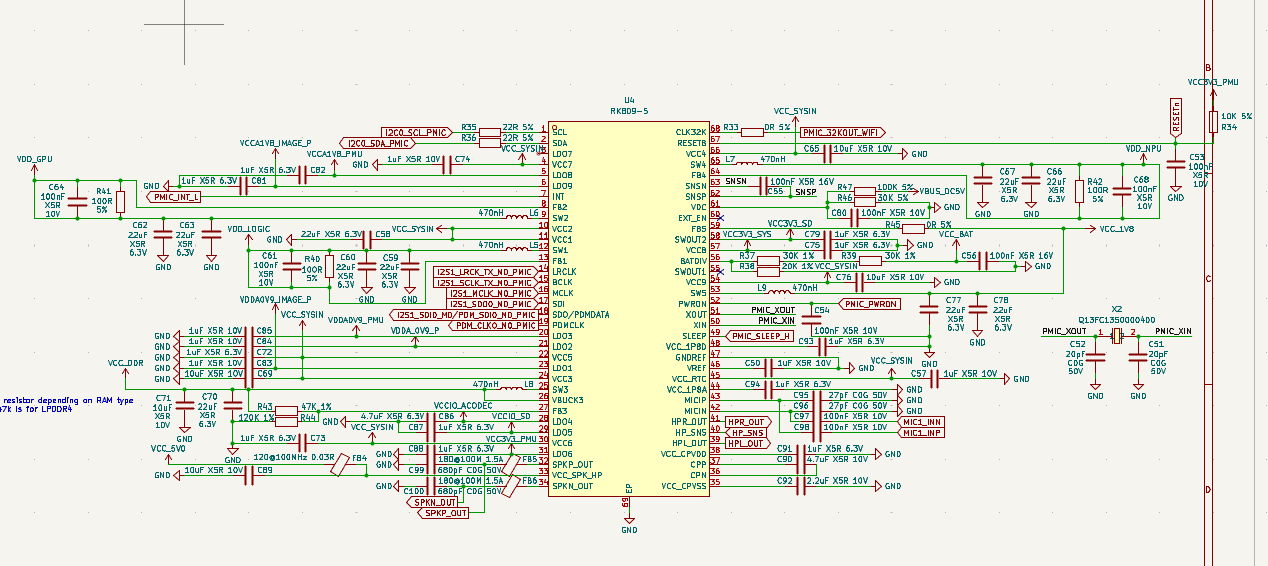Click the PMIC_32KOUT_WIFI global label

(843, 132)
